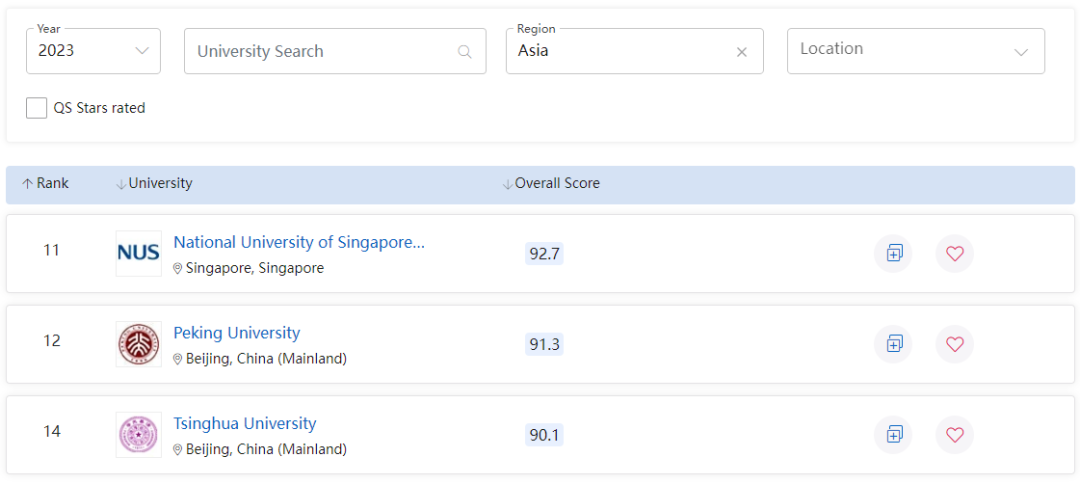
Task: Enable the QS Stars rated checkbox
Action: (x=37, y=108)
